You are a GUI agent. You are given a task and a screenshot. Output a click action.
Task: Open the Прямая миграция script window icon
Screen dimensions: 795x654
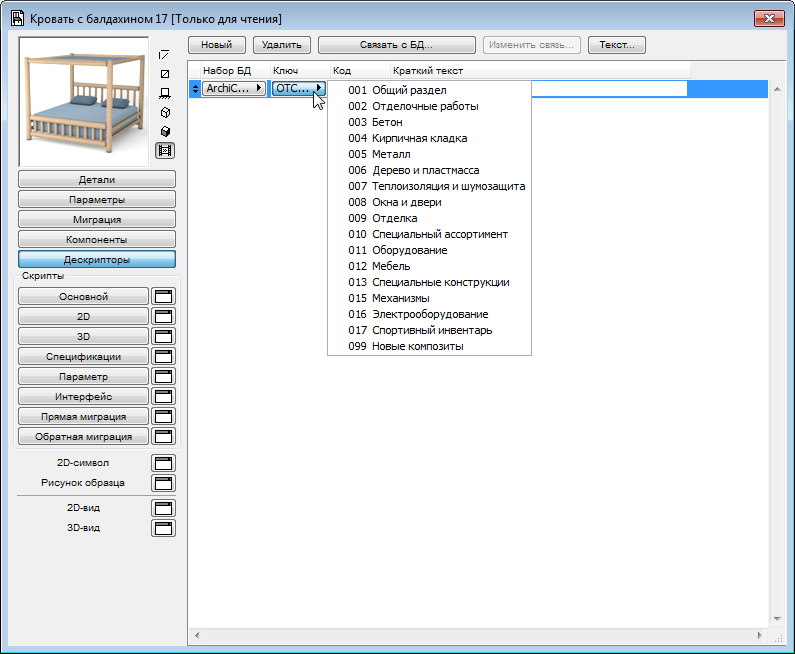[x=163, y=417]
